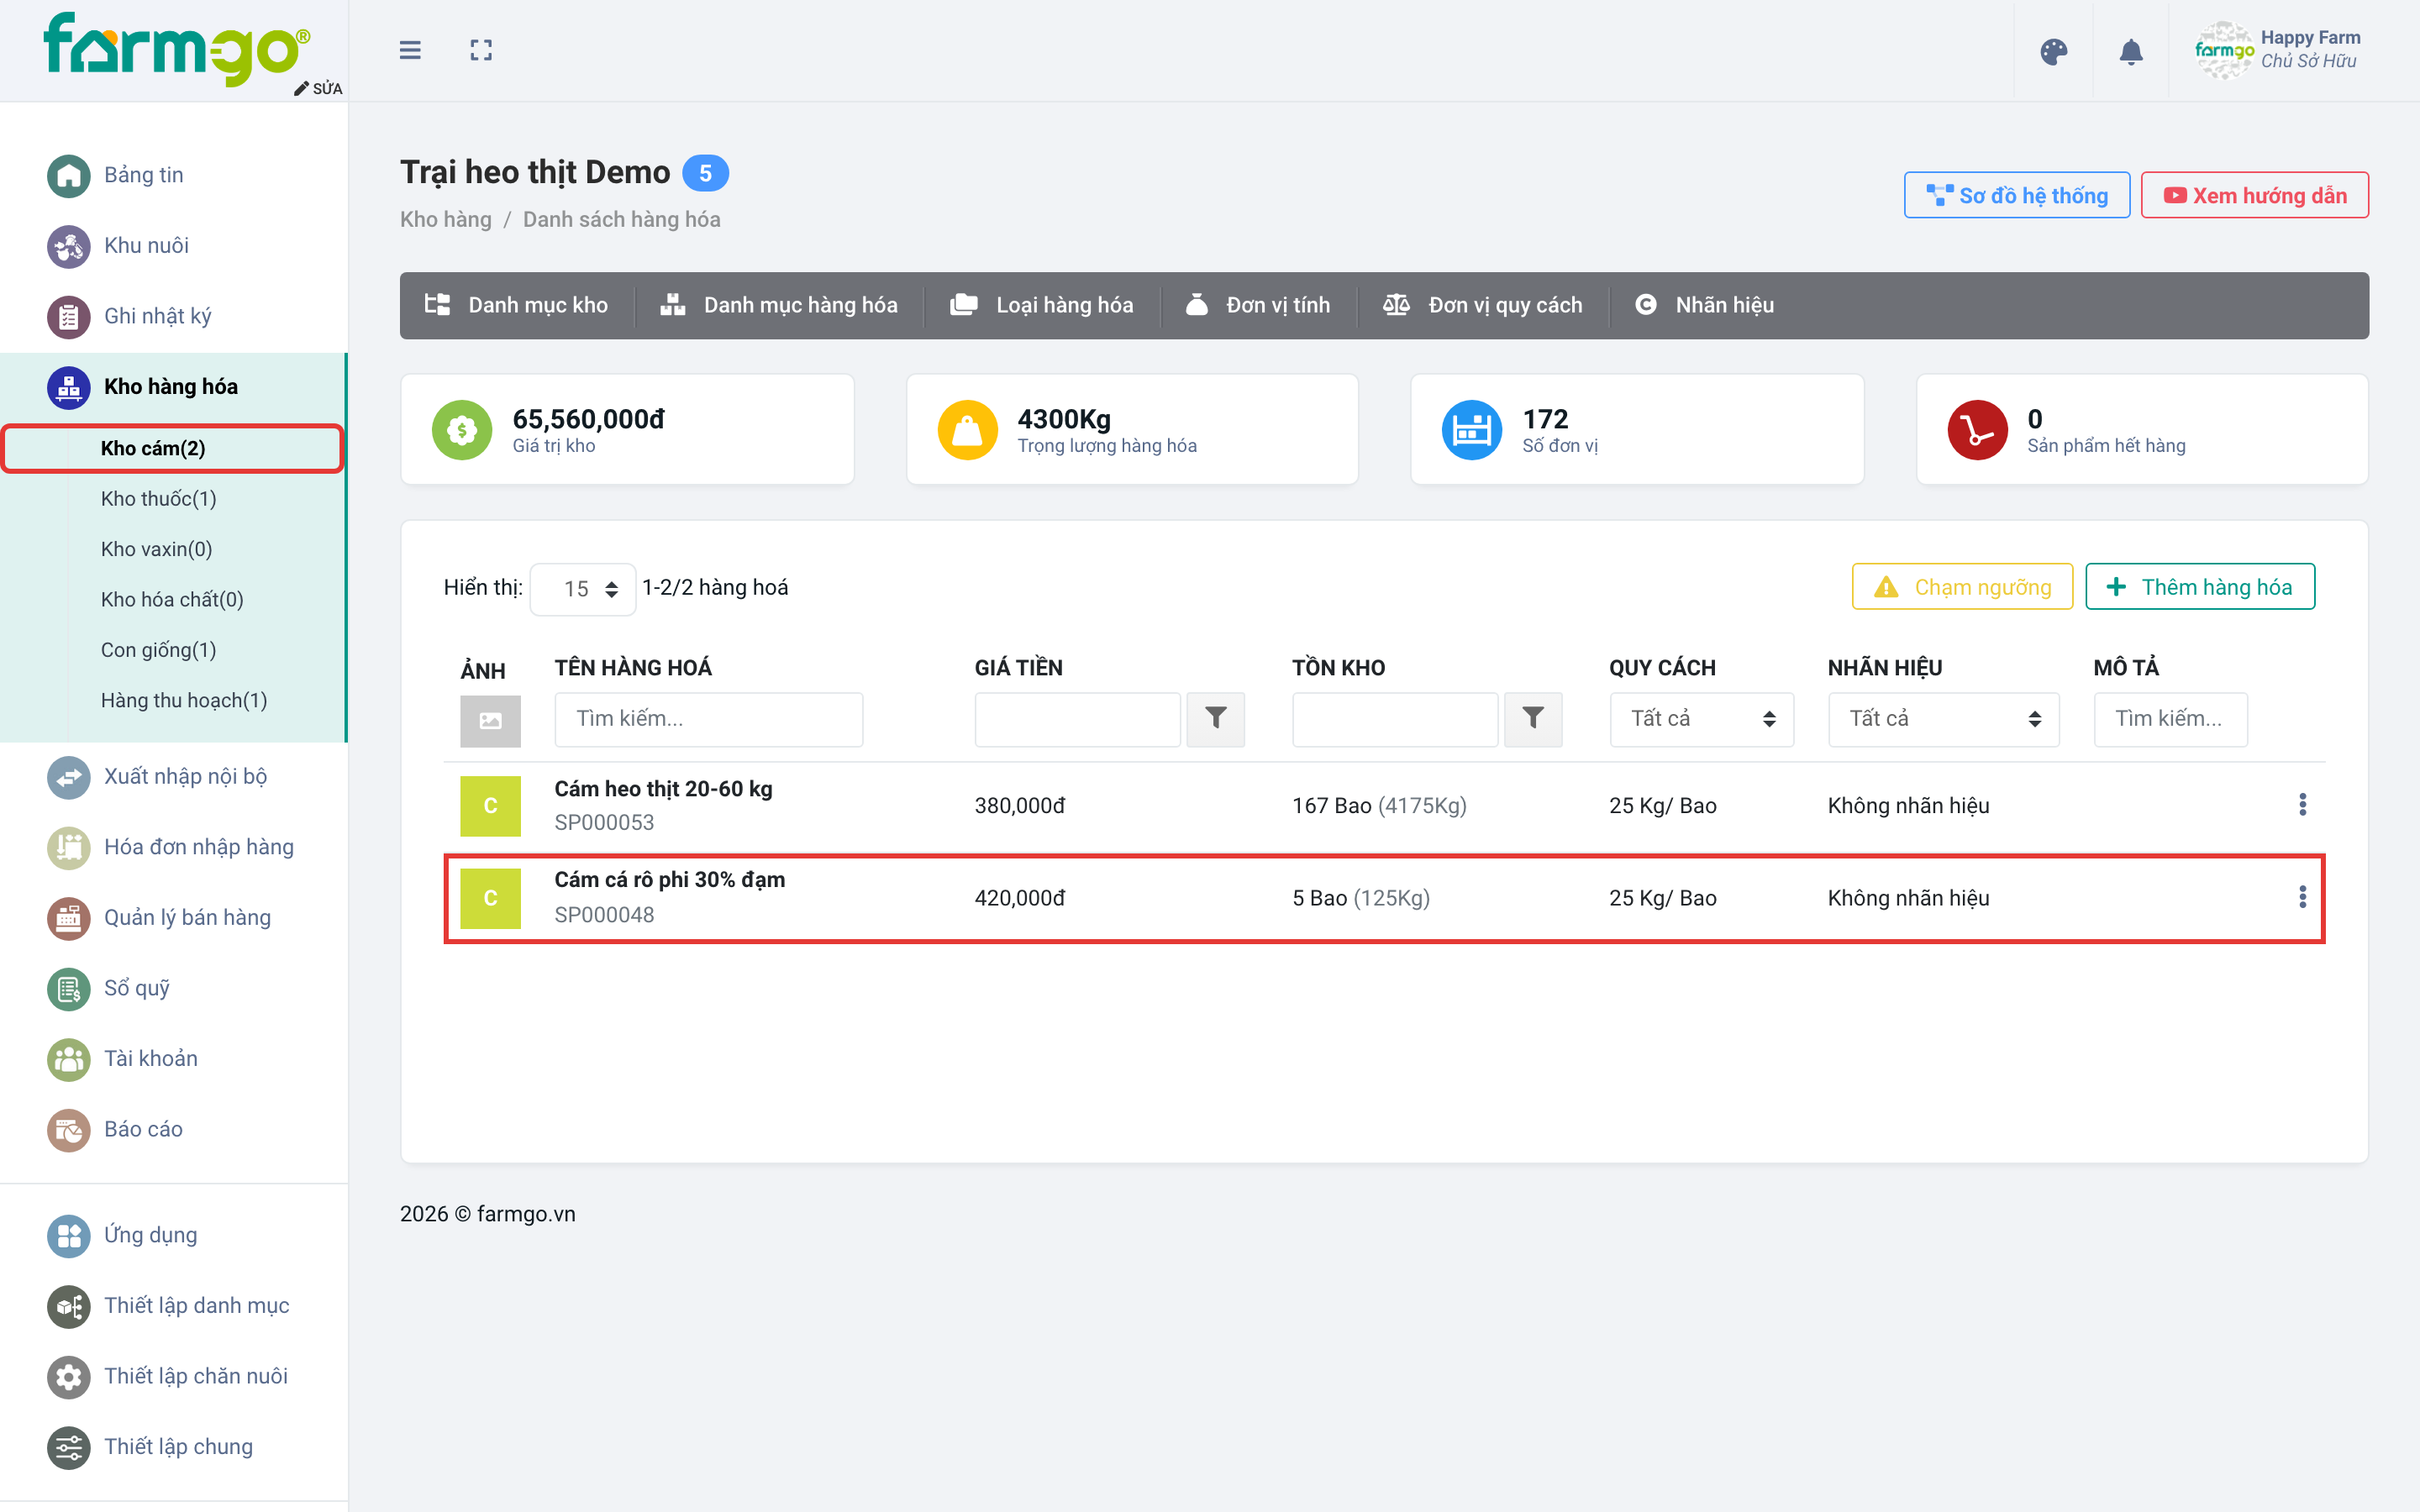
Task: Open Tài khoản sidebar icon
Action: click(x=68, y=1059)
